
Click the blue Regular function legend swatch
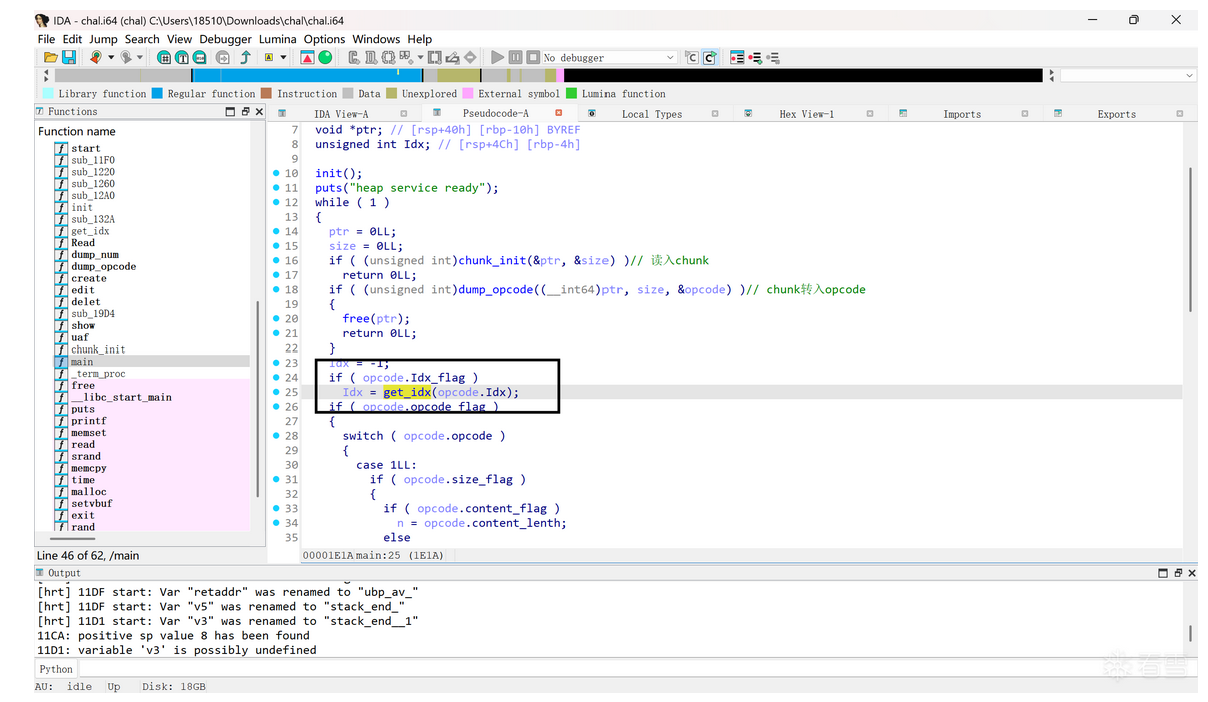point(157,94)
